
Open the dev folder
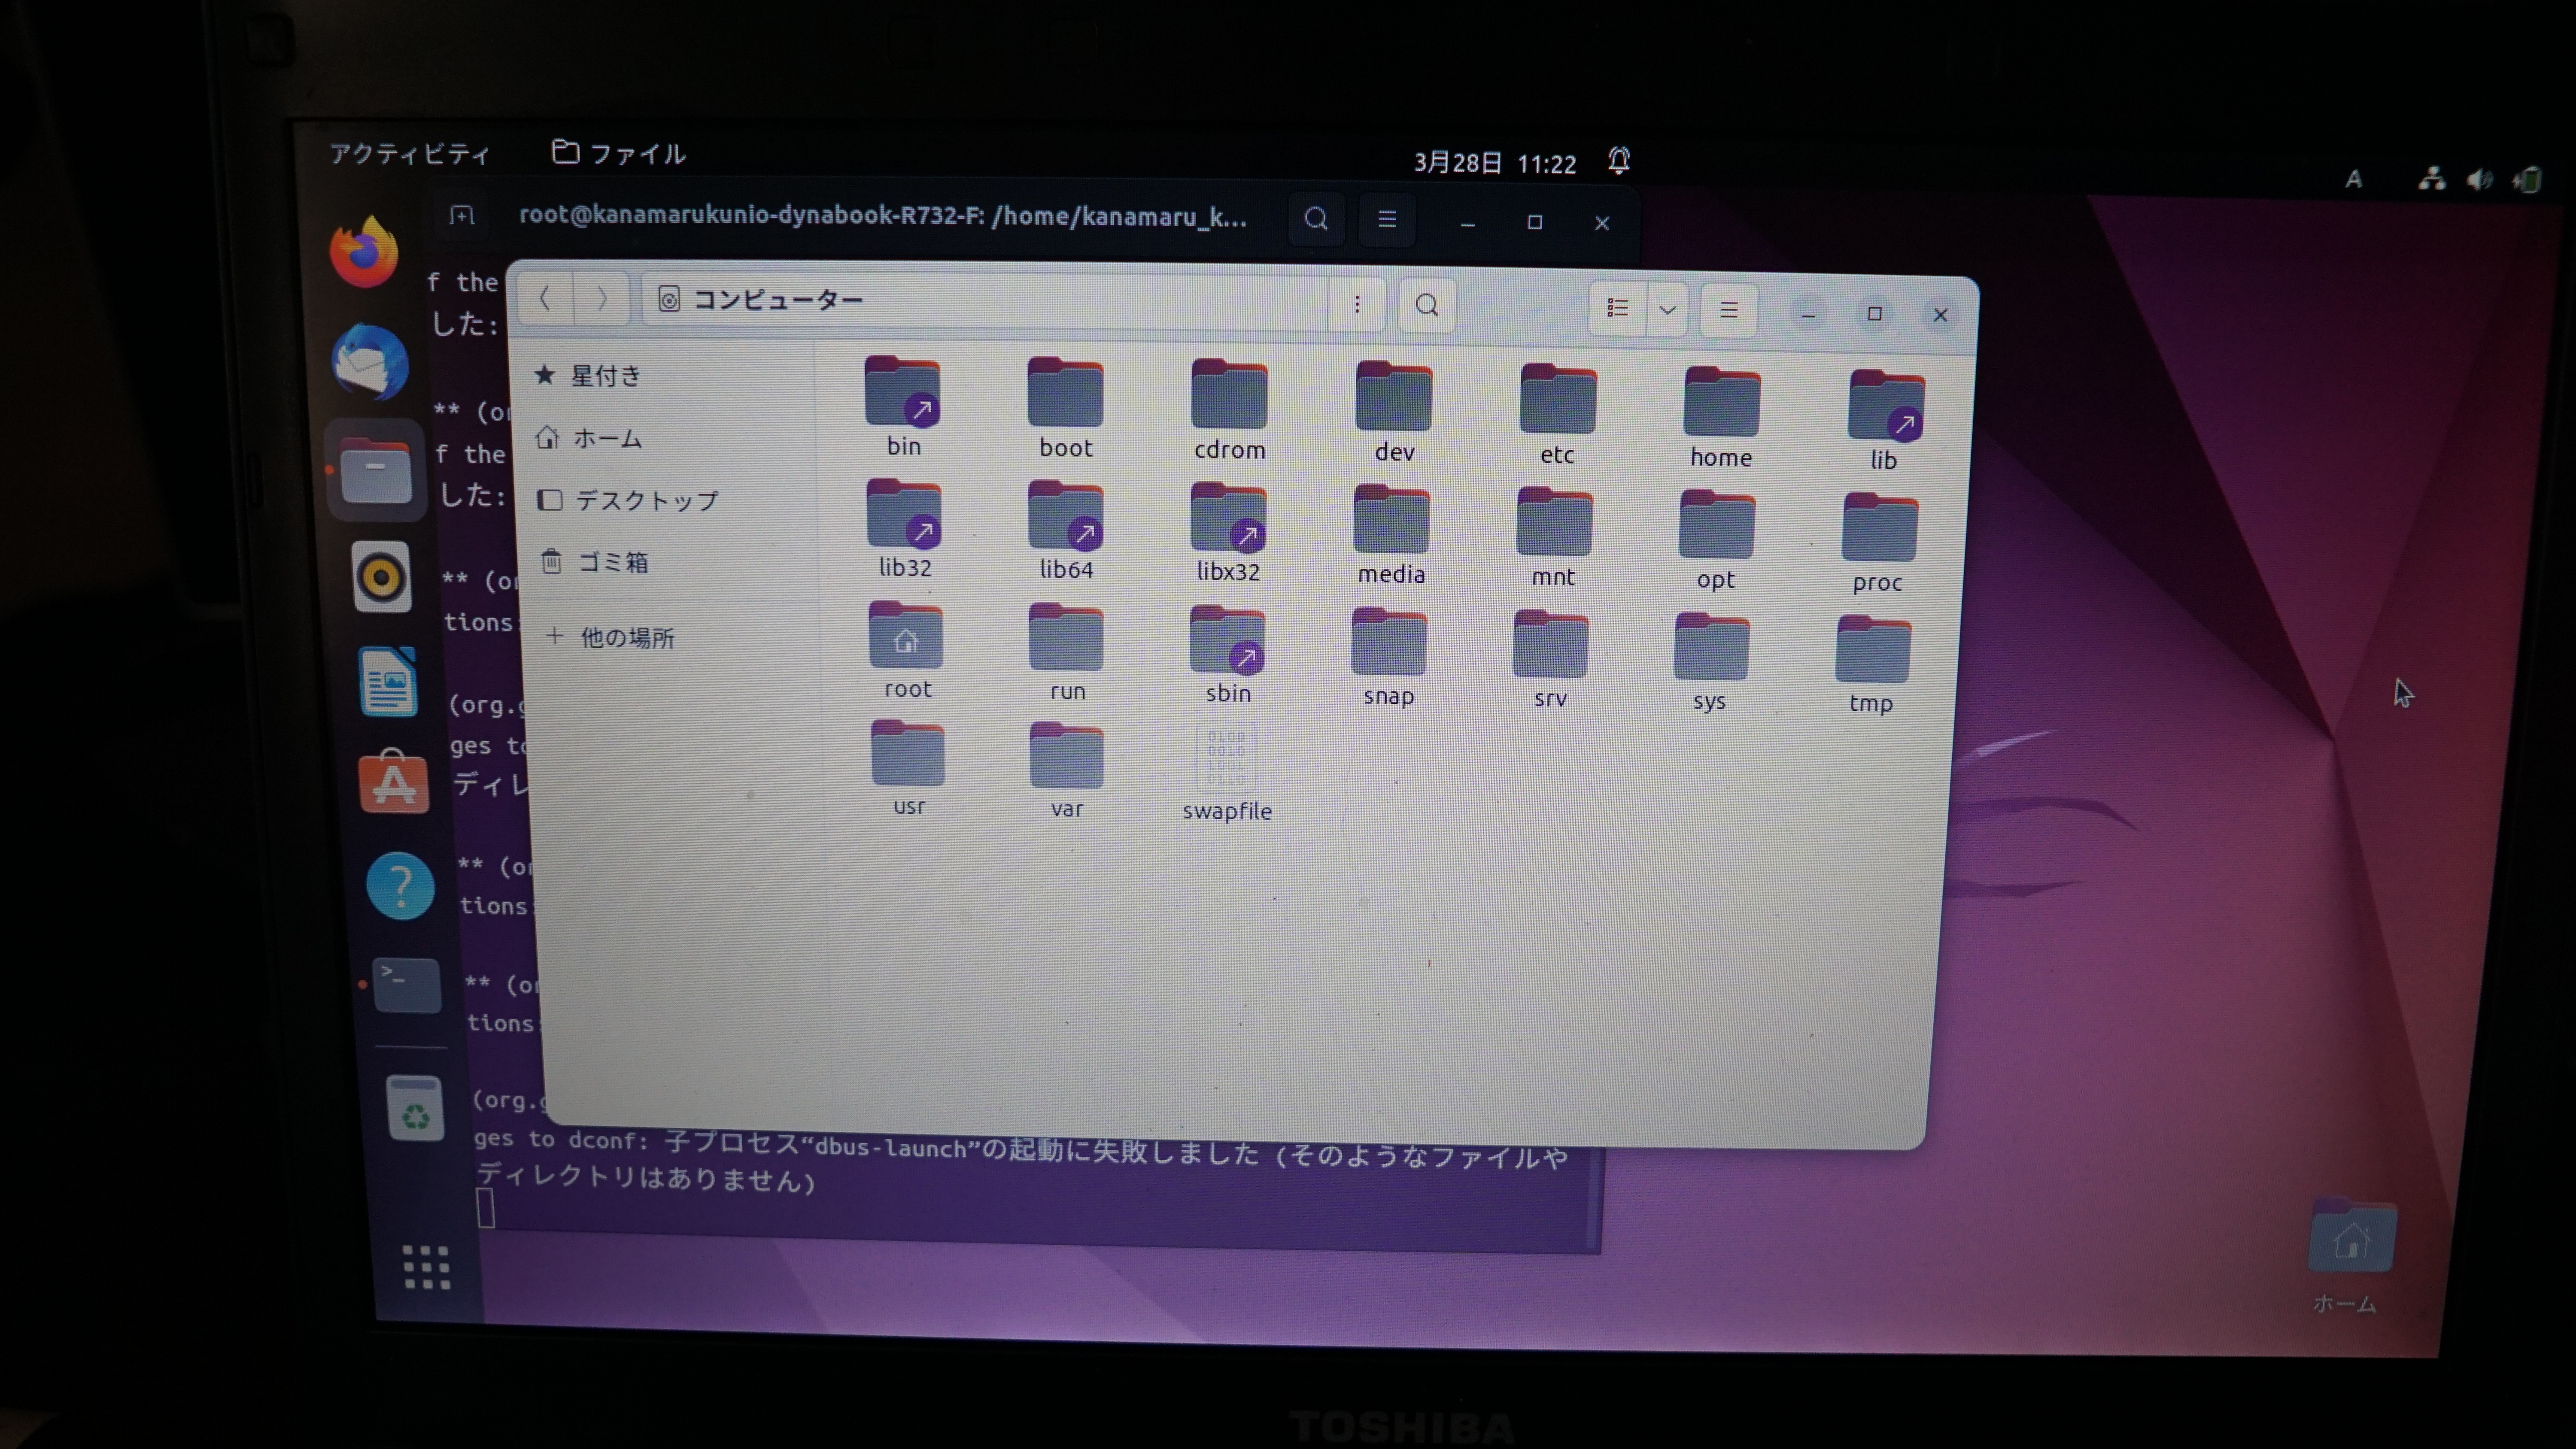1393,412
